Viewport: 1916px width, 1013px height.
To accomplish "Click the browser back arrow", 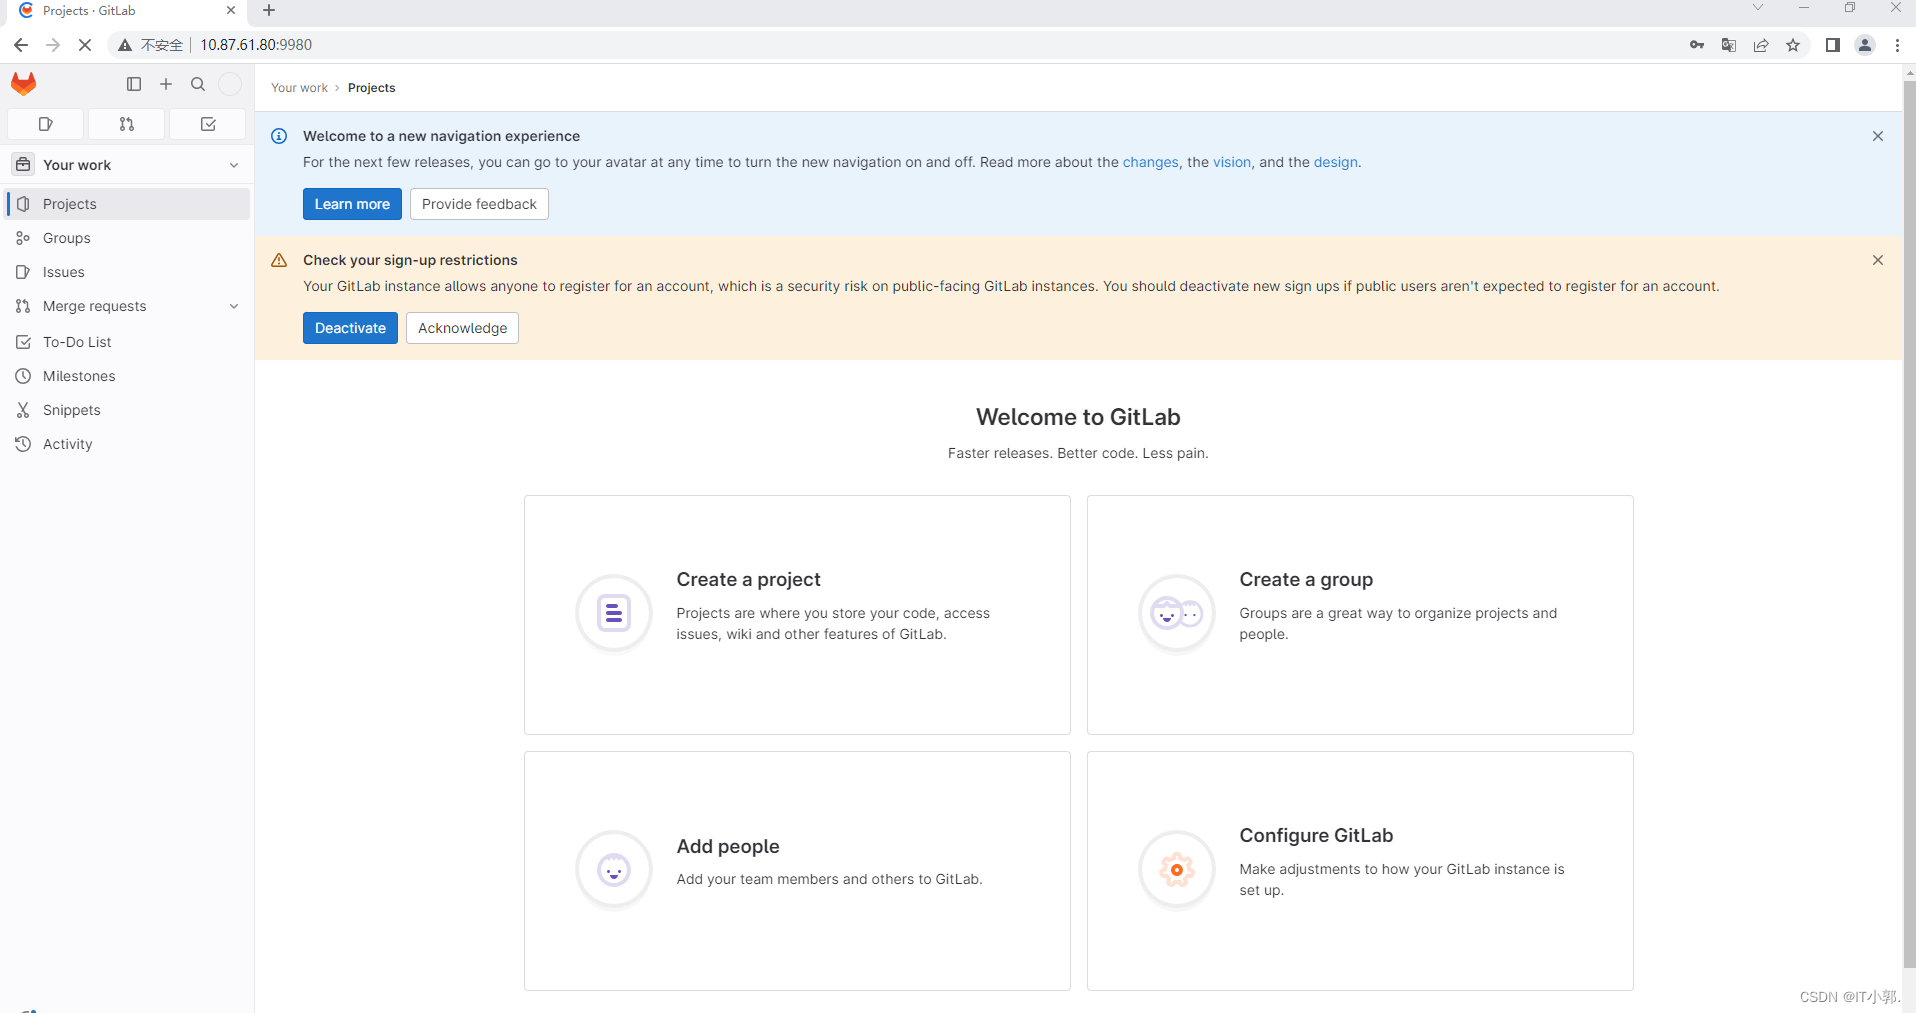I will pyautogui.click(x=21, y=45).
